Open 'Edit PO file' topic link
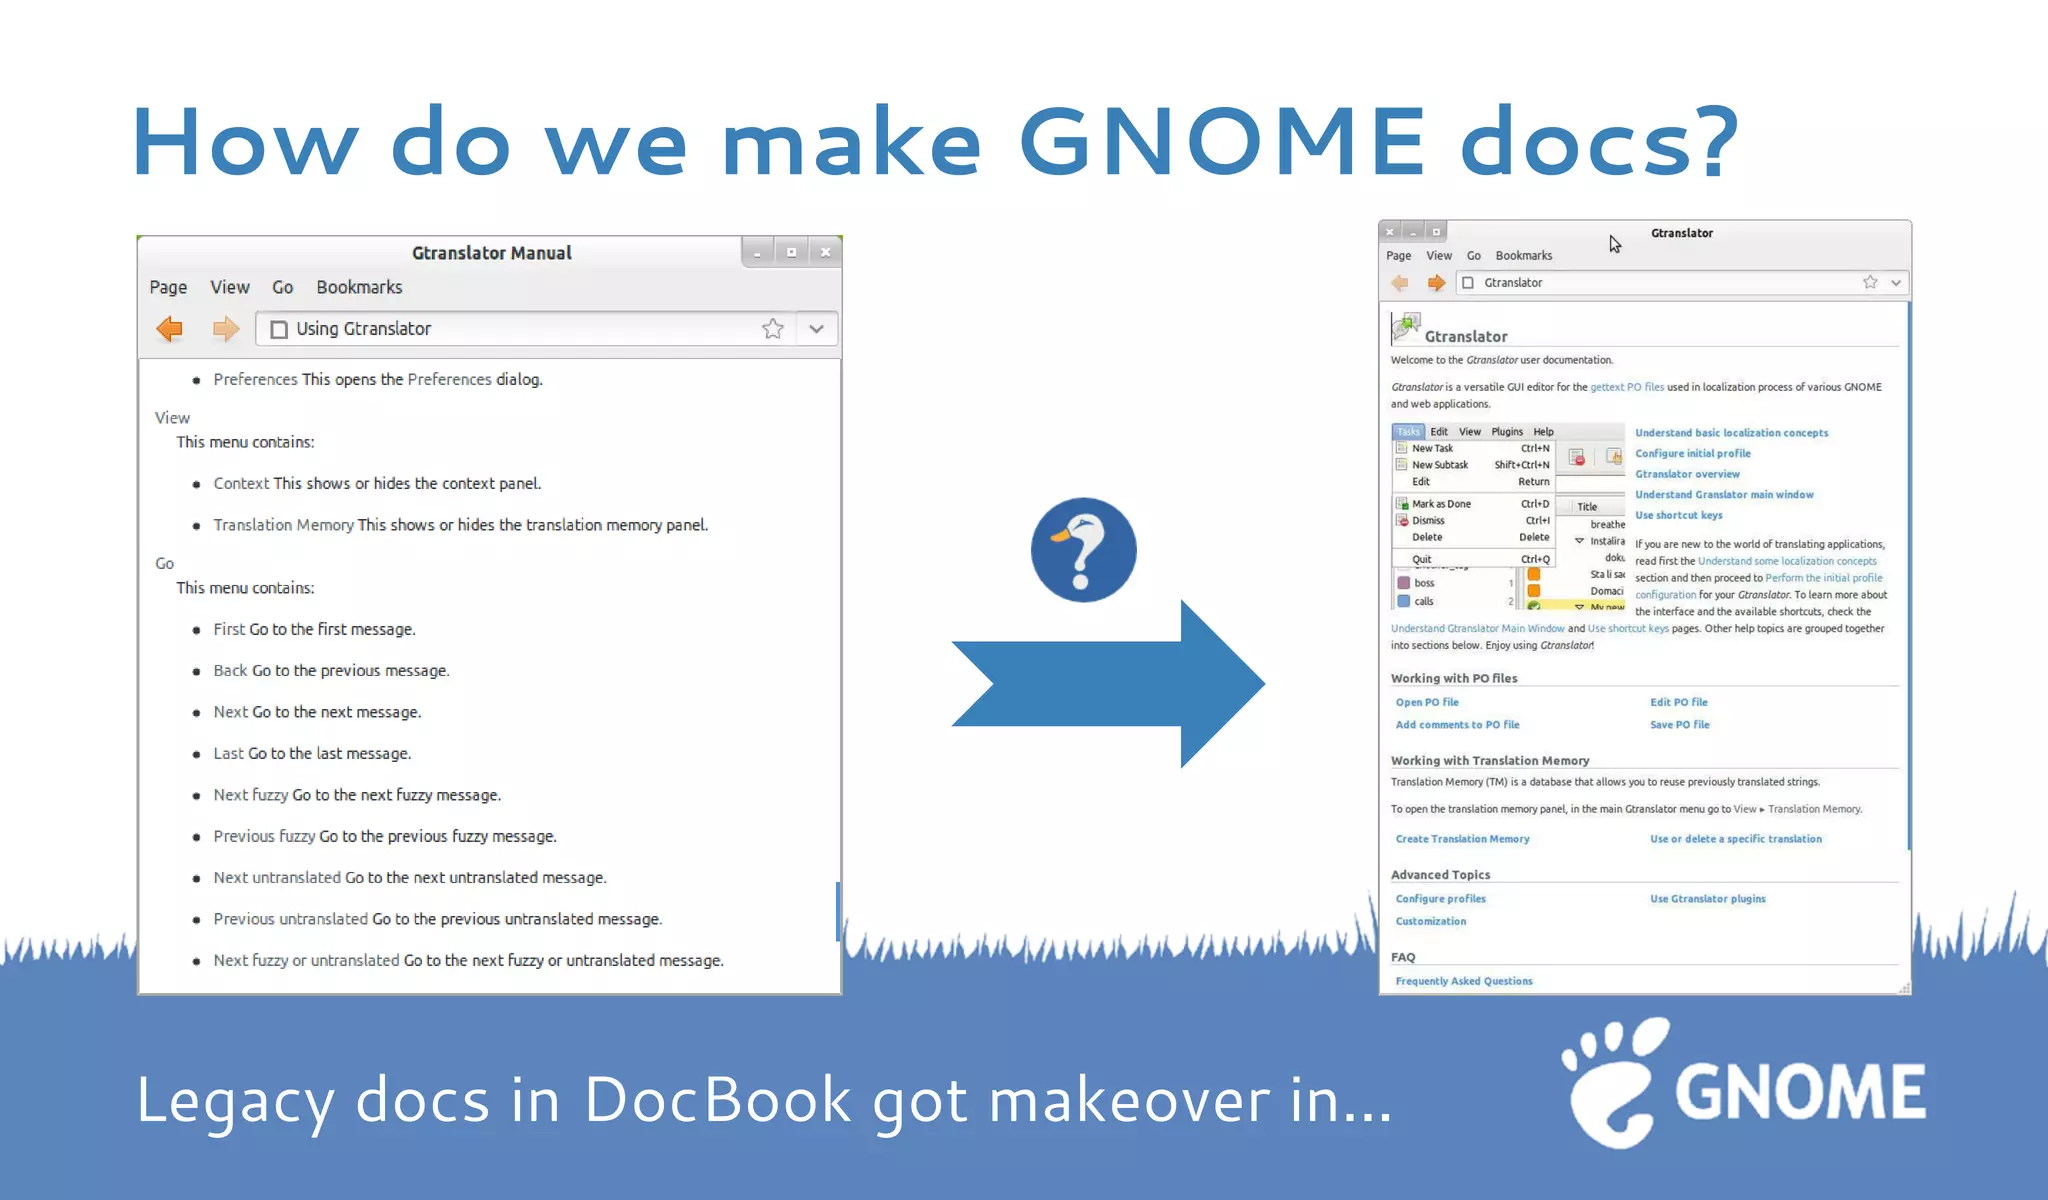This screenshot has height=1200, width=2048. [x=1679, y=702]
